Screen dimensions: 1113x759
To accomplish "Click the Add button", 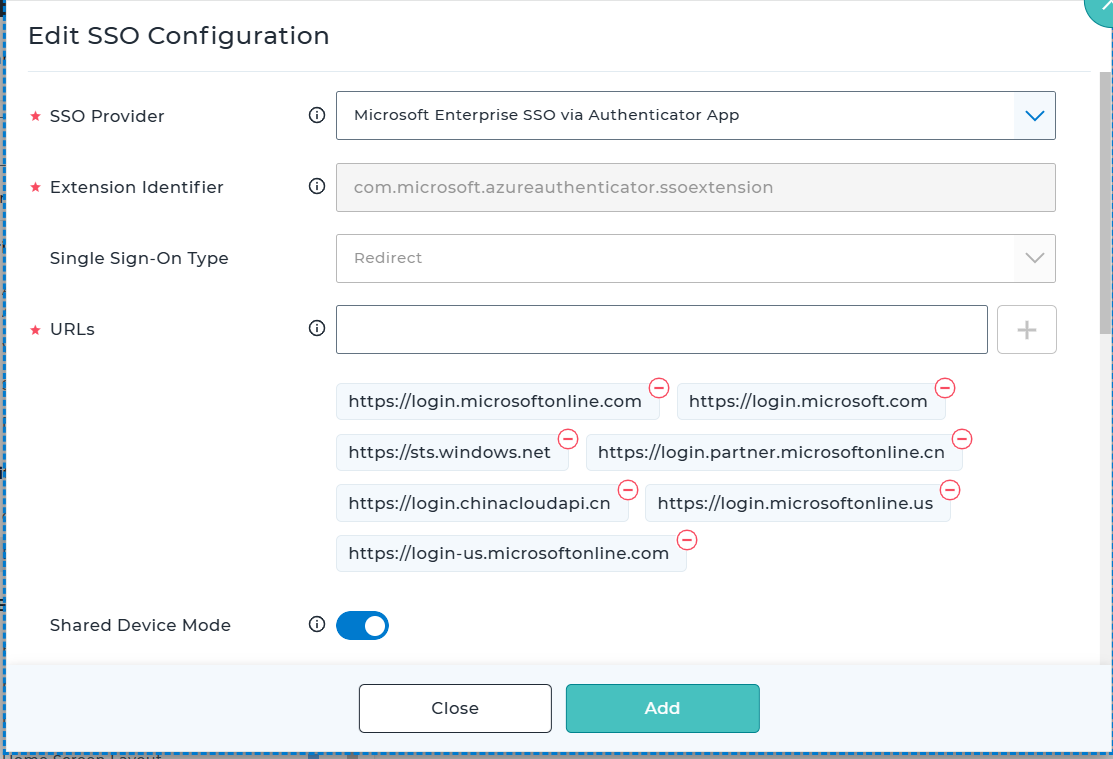I will click(662, 708).
